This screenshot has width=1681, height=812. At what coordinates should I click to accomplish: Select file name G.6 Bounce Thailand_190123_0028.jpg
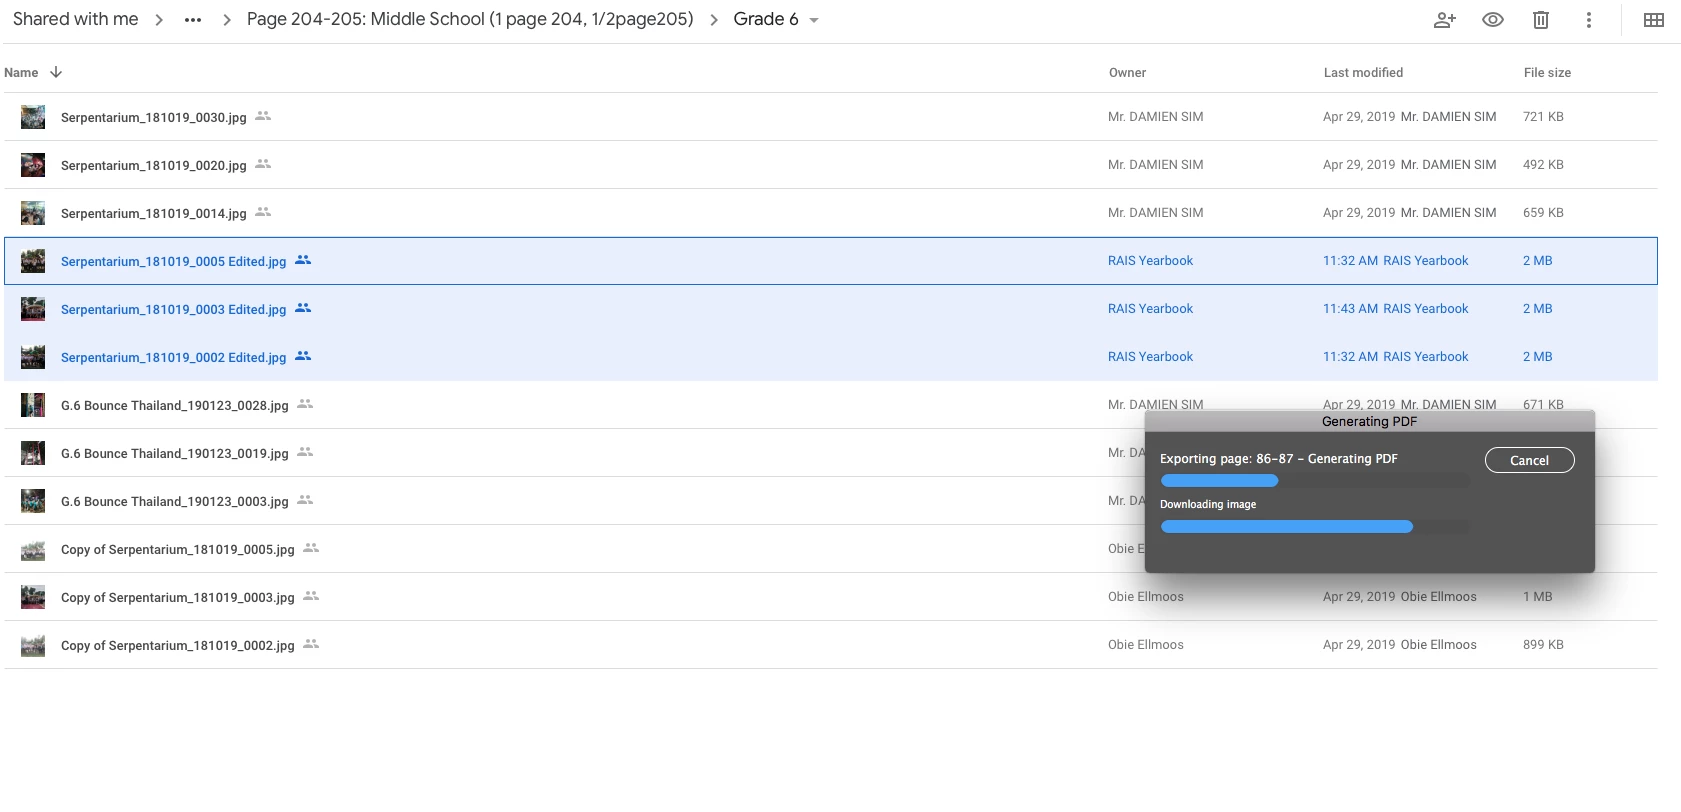coord(174,406)
